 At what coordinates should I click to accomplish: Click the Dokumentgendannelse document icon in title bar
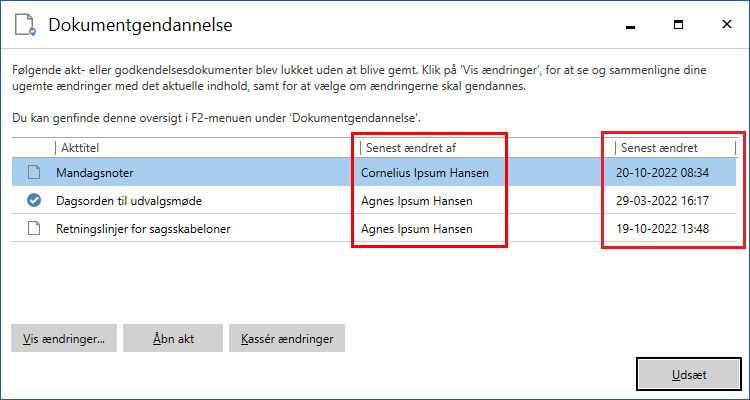pos(25,25)
